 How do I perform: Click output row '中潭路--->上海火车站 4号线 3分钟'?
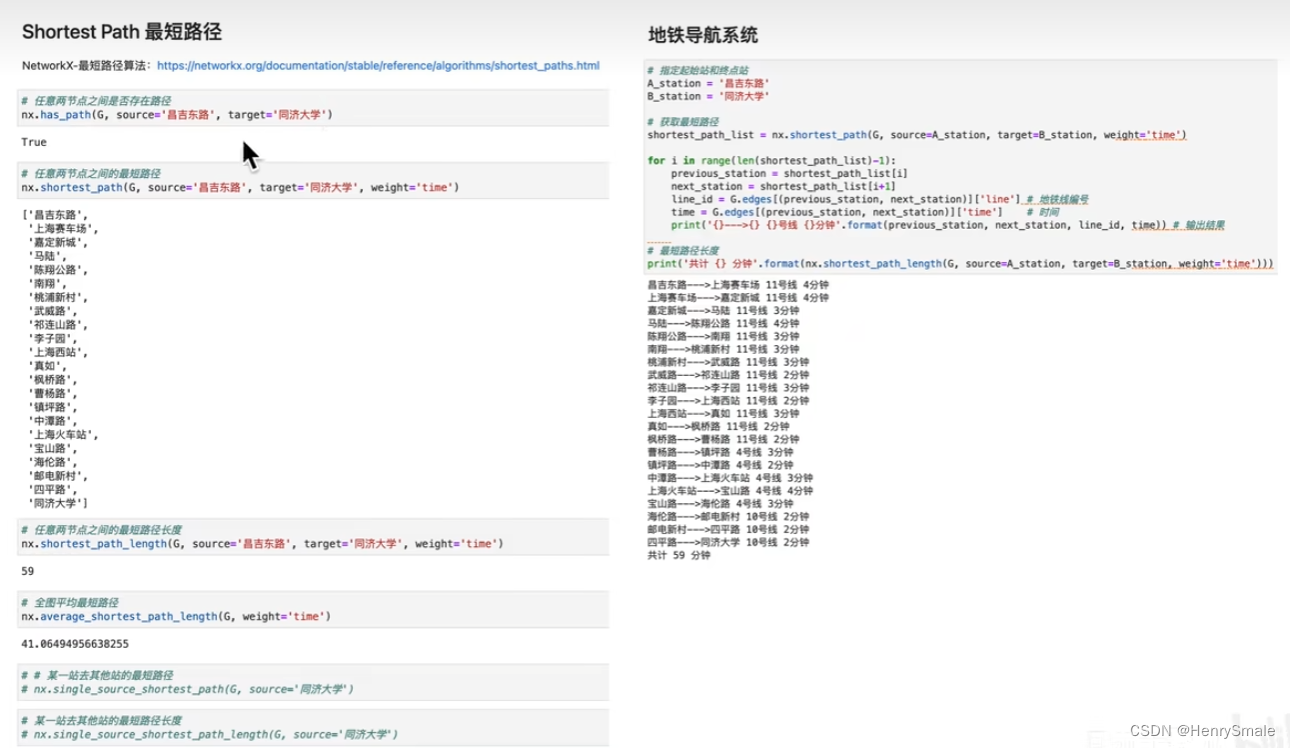[x=730, y=478]
